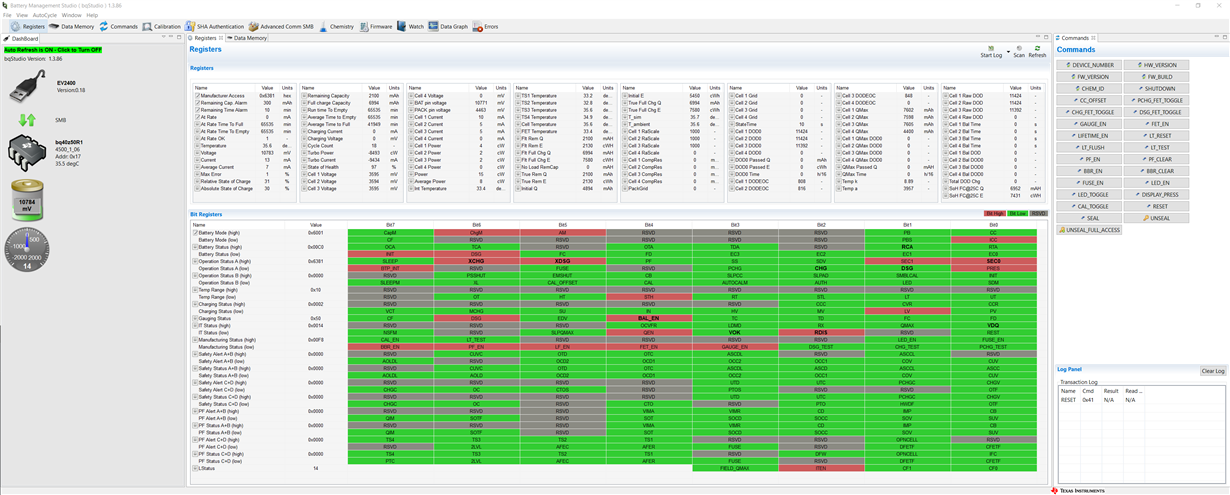Click the SMB green arrows icon
The height and width of the screenshot is (495, 1230).
click(x=27, y=120)
